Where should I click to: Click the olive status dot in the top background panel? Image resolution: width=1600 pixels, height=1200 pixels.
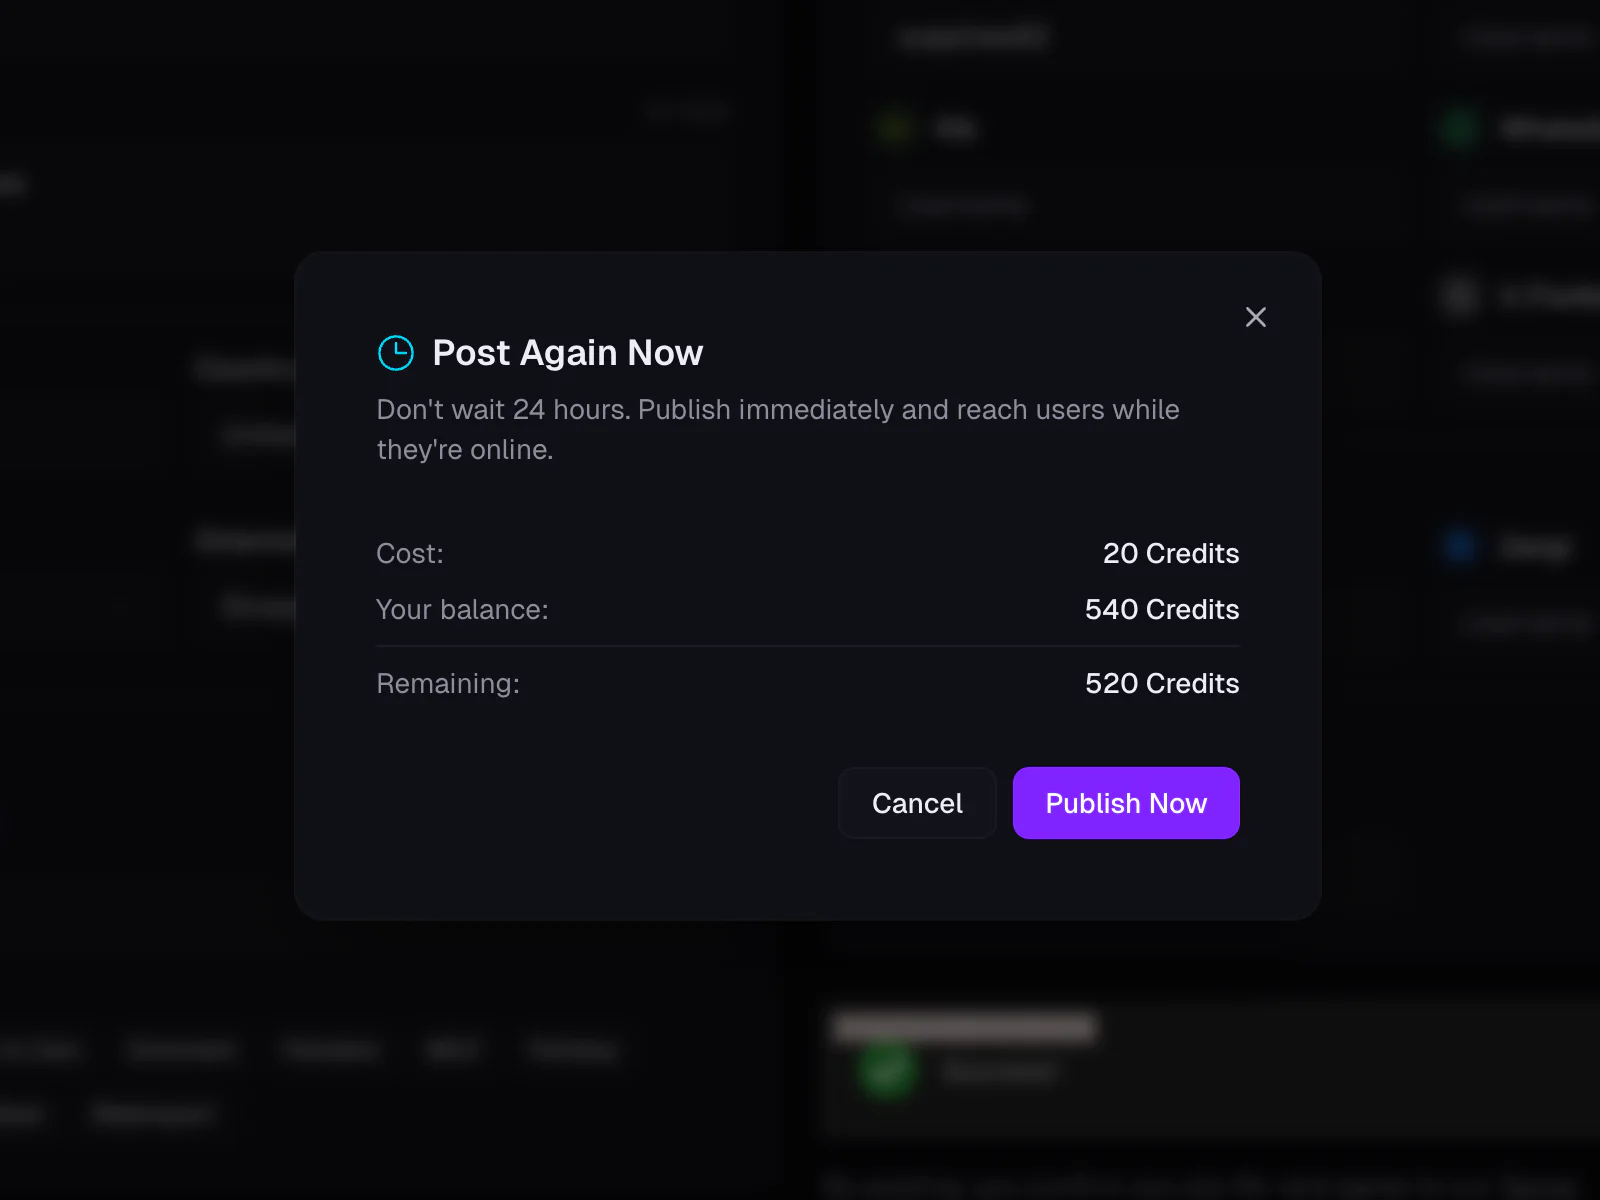[896, 128]
